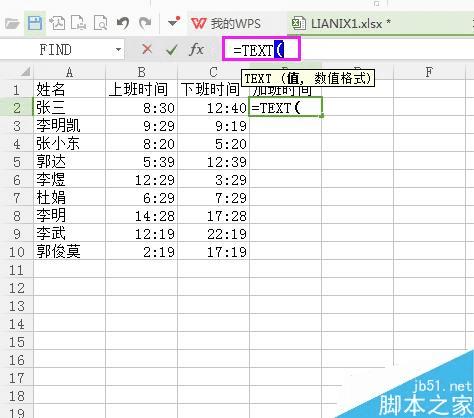This screenshot has width=474, height=418.
Task: Click cell with name 张三
Action: (x=69, y=107)
